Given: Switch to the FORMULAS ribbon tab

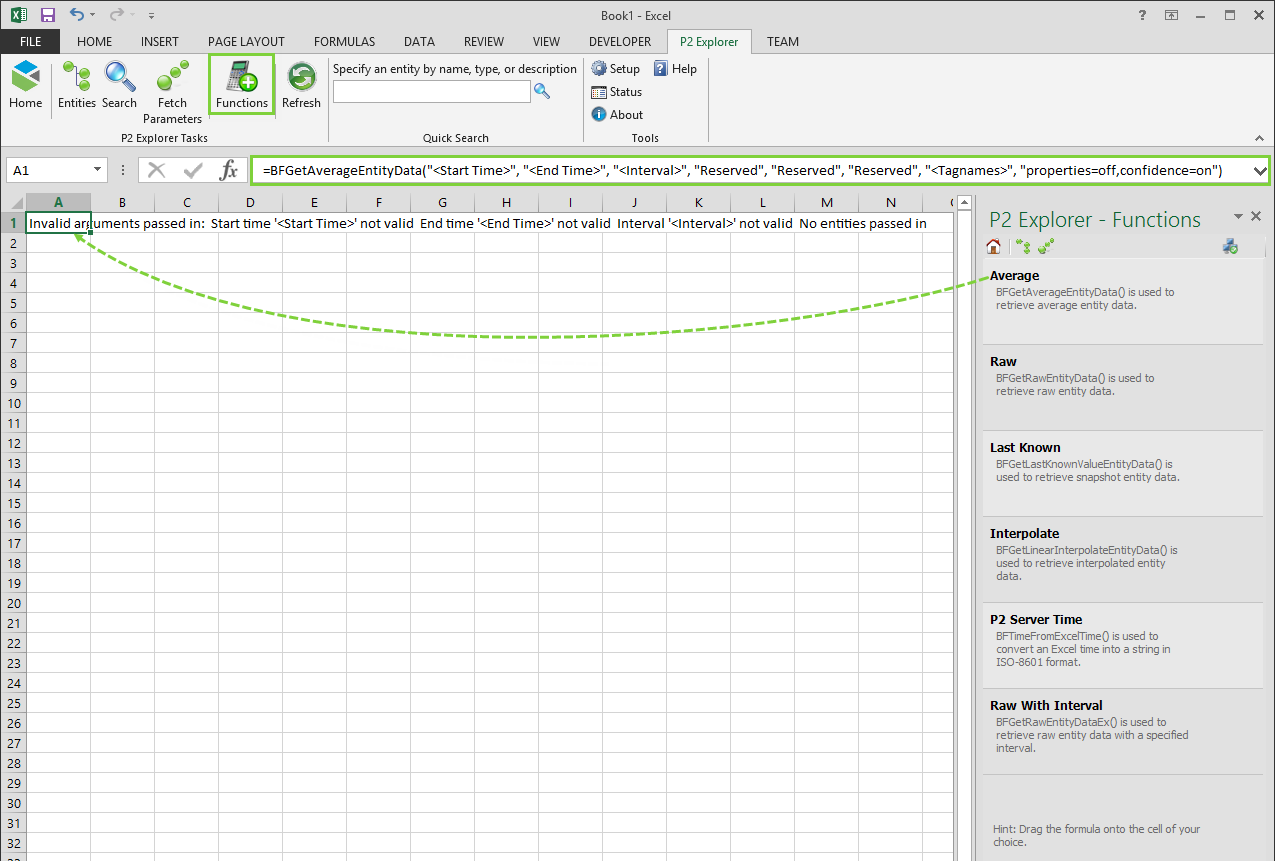Looking at the screenshot, I should coord(344,42).
